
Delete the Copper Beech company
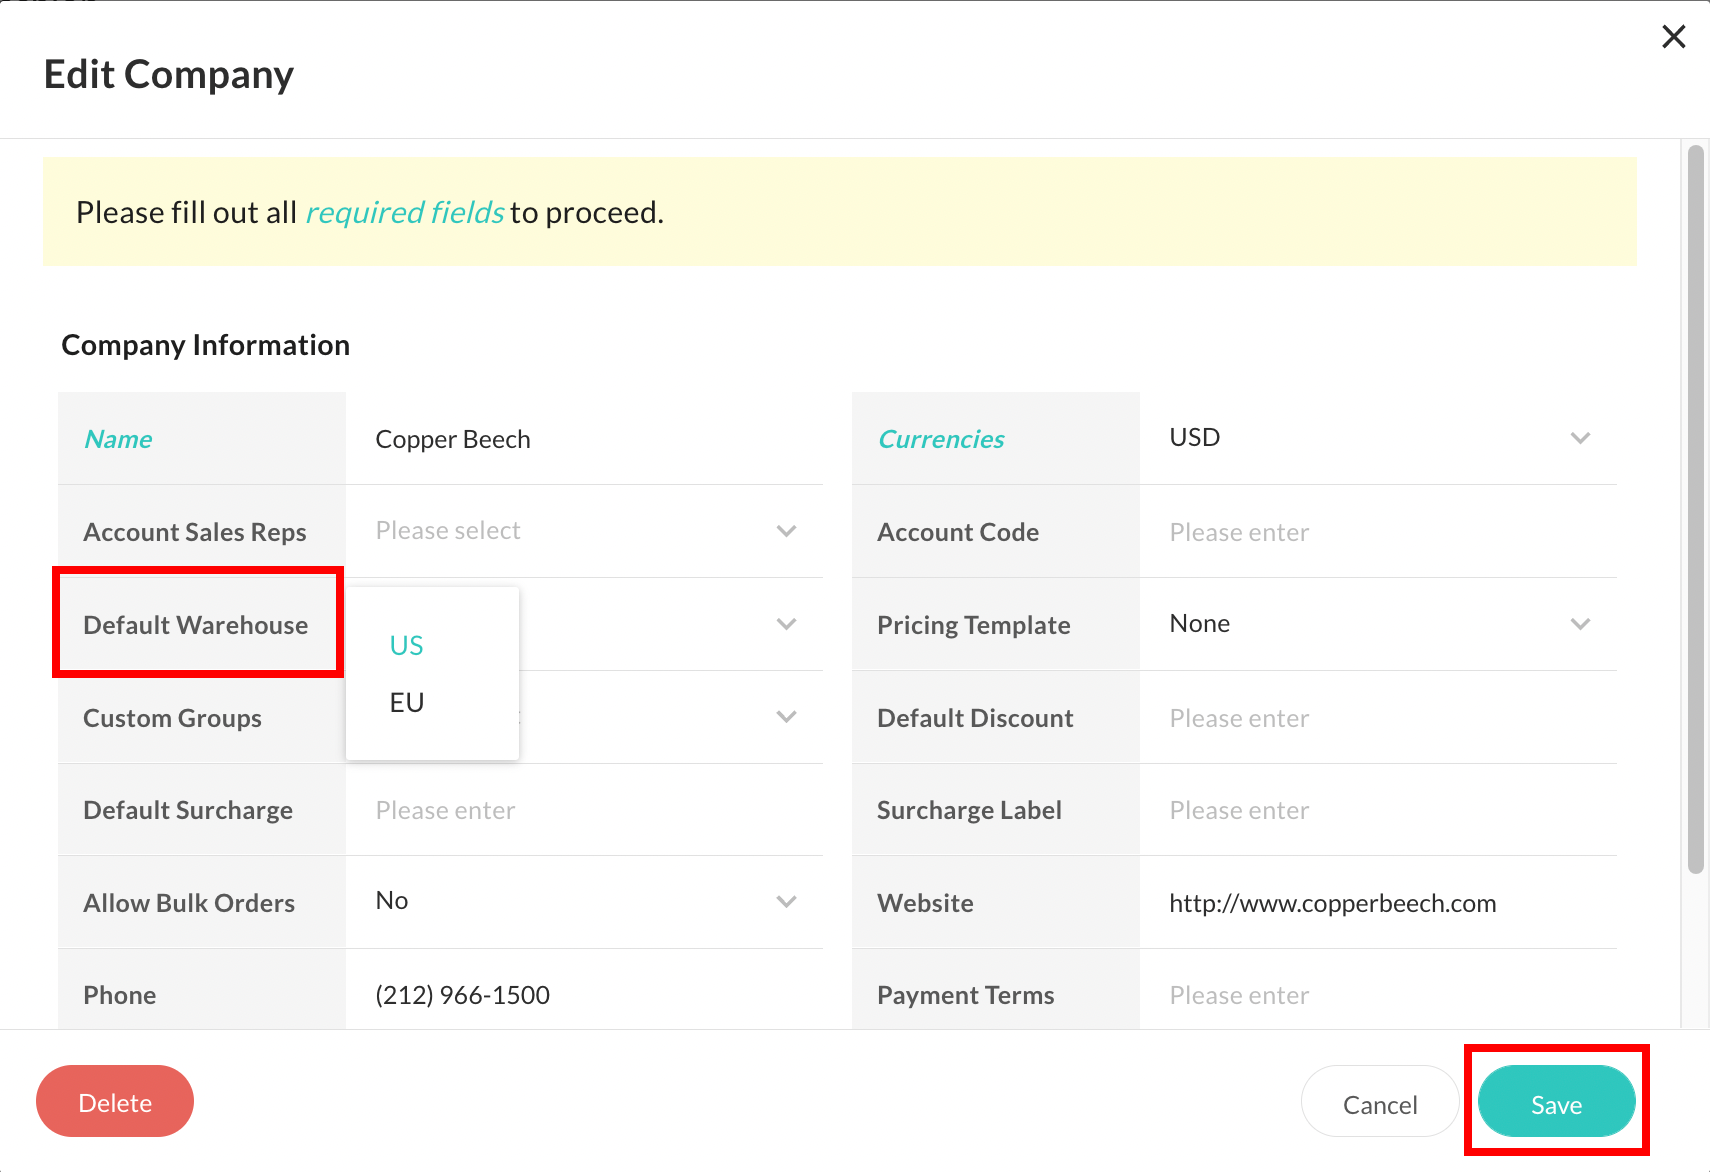[115, 1101]
